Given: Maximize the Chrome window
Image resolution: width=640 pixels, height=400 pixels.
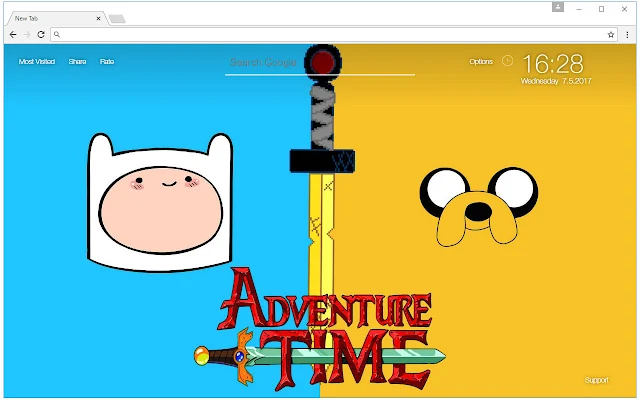Looking at the screenshot, I should pos(601,9).
